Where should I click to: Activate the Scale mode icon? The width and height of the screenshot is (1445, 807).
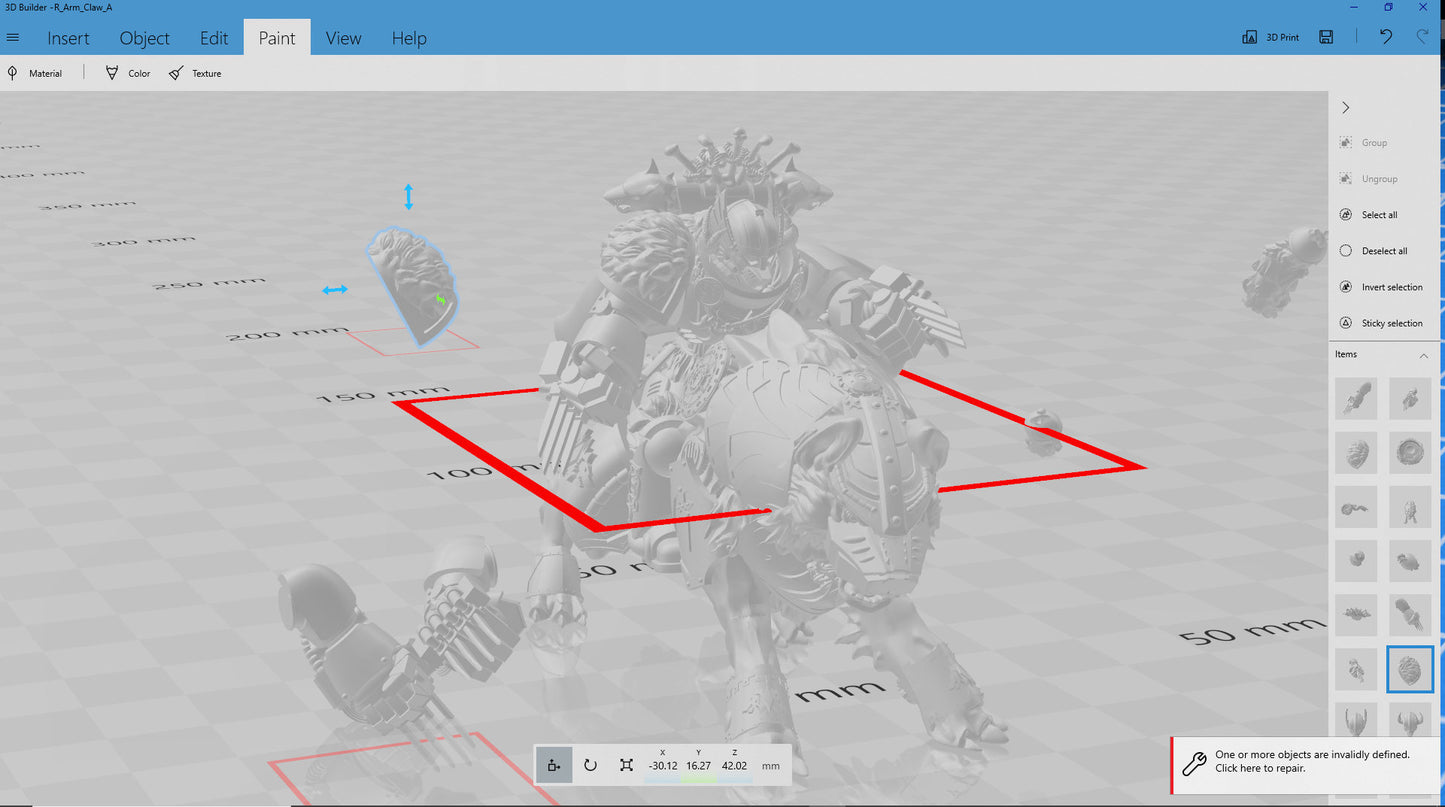pos(626,765)
